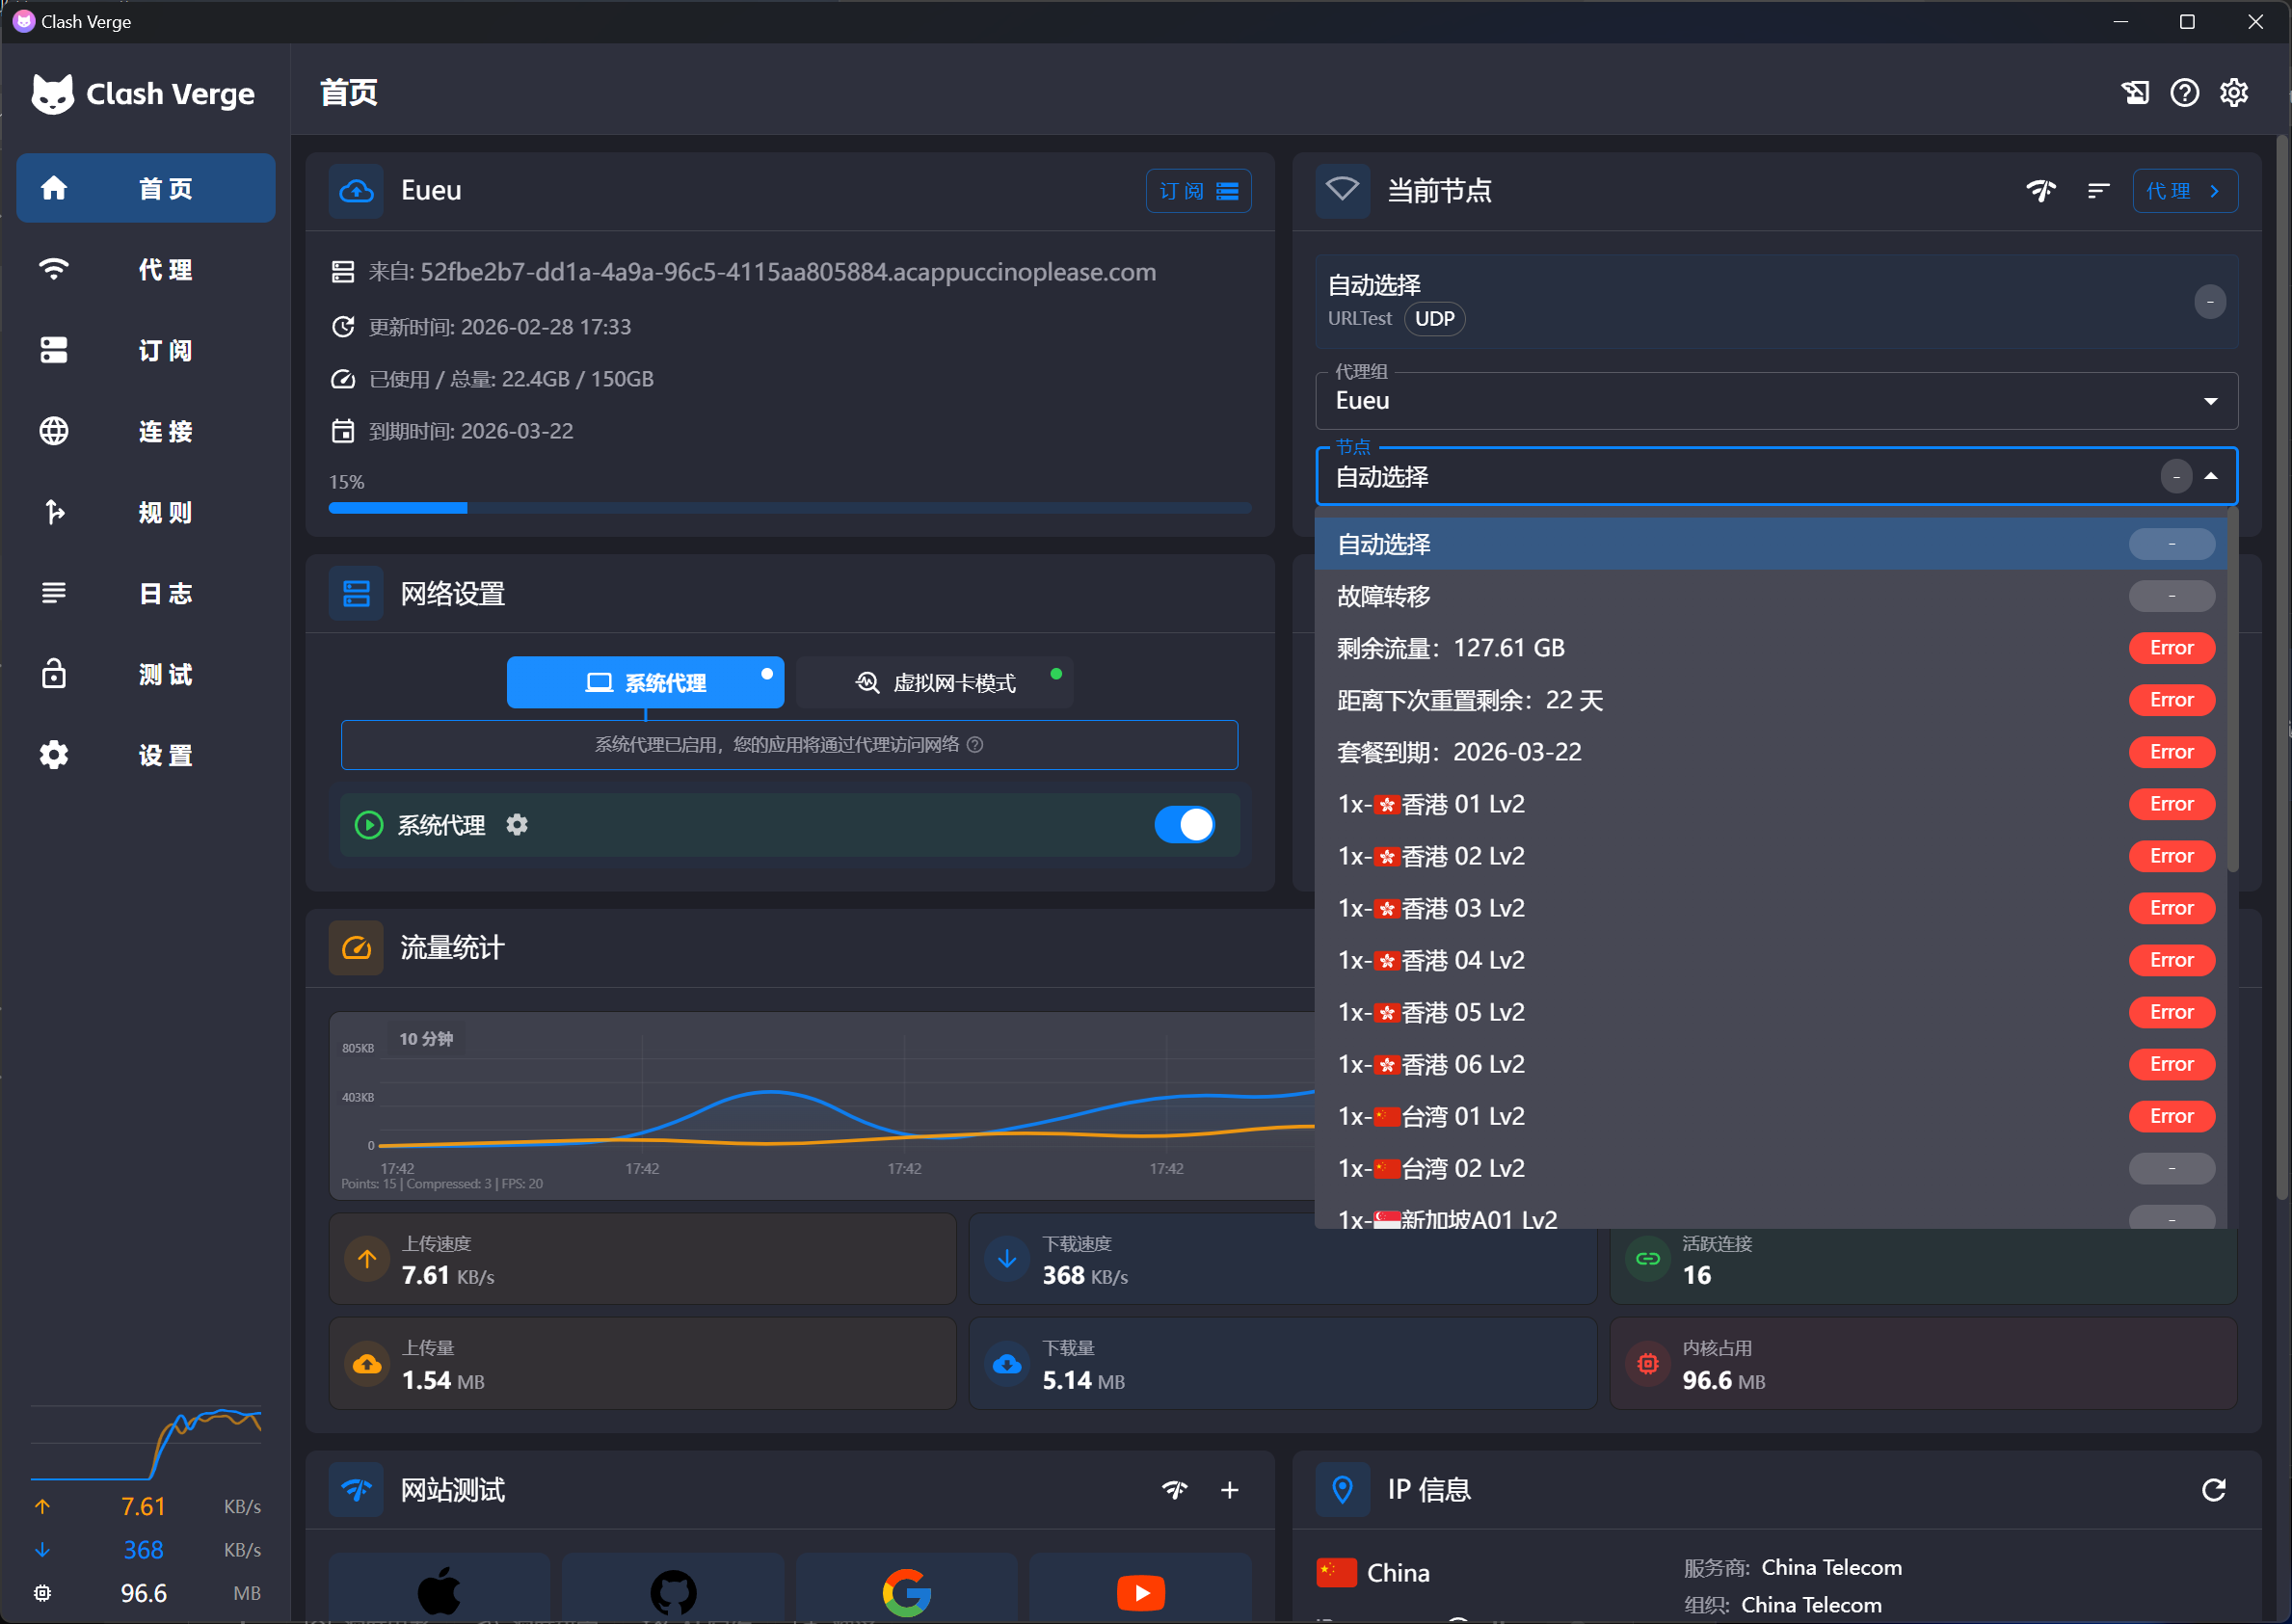
Task: Click the subscription (订阅) button on Eueu card
Action: [1197, 190]
